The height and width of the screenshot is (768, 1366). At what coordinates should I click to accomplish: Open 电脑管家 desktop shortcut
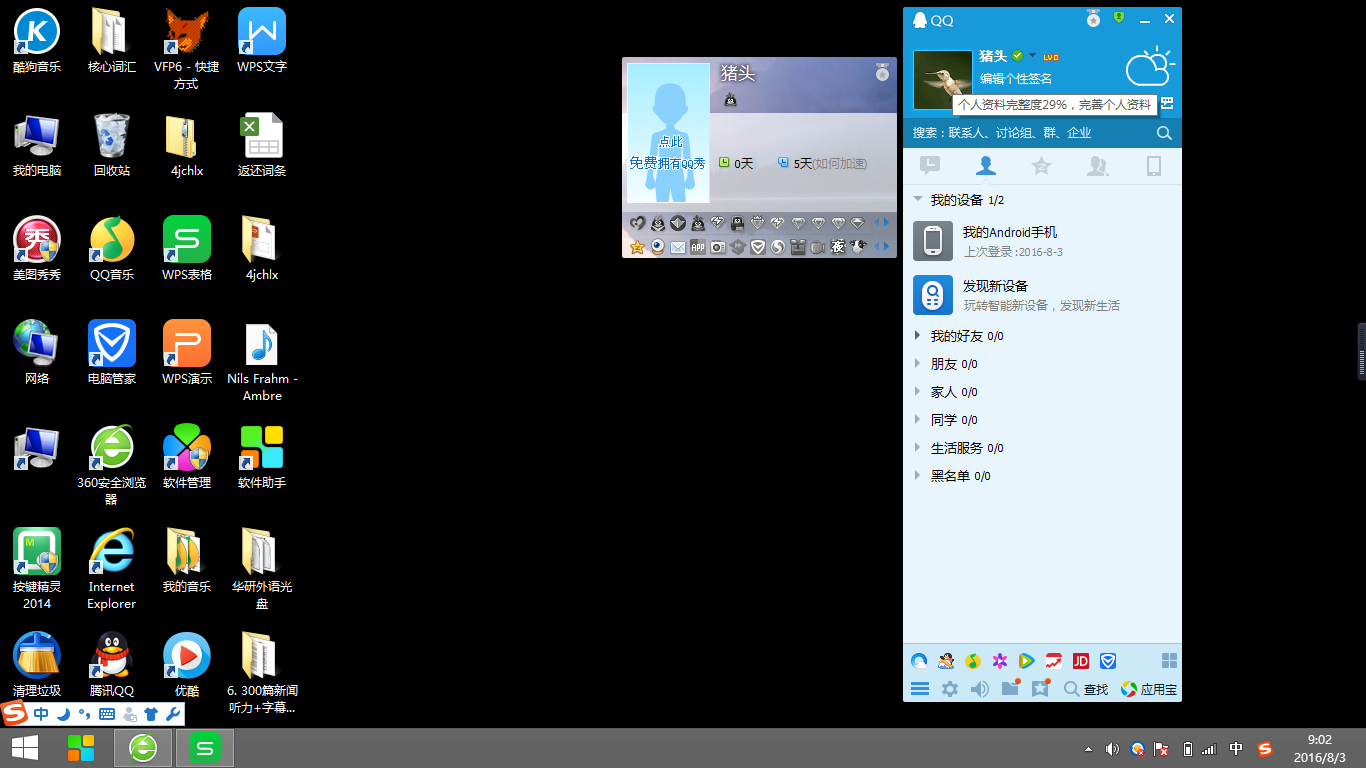[x=112, y=353]
